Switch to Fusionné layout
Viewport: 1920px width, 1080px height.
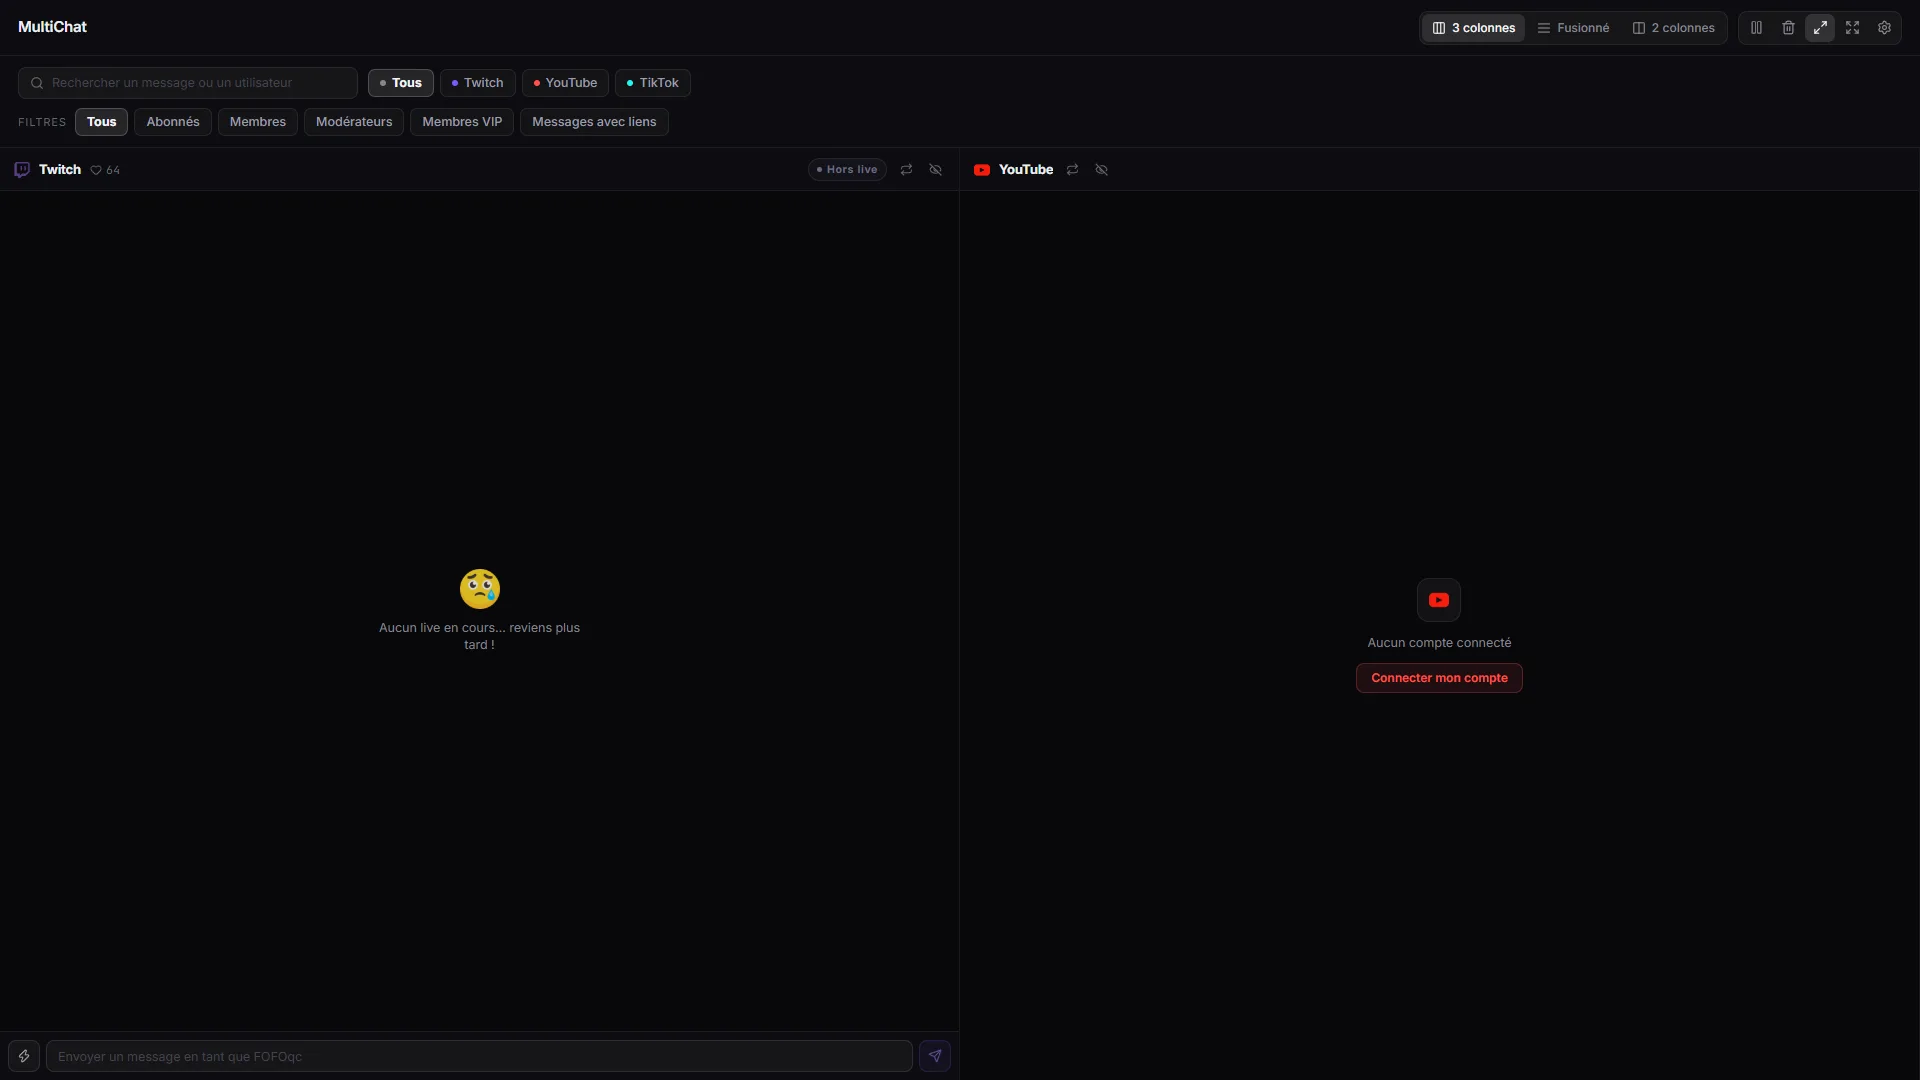[x=1573, y=28]
